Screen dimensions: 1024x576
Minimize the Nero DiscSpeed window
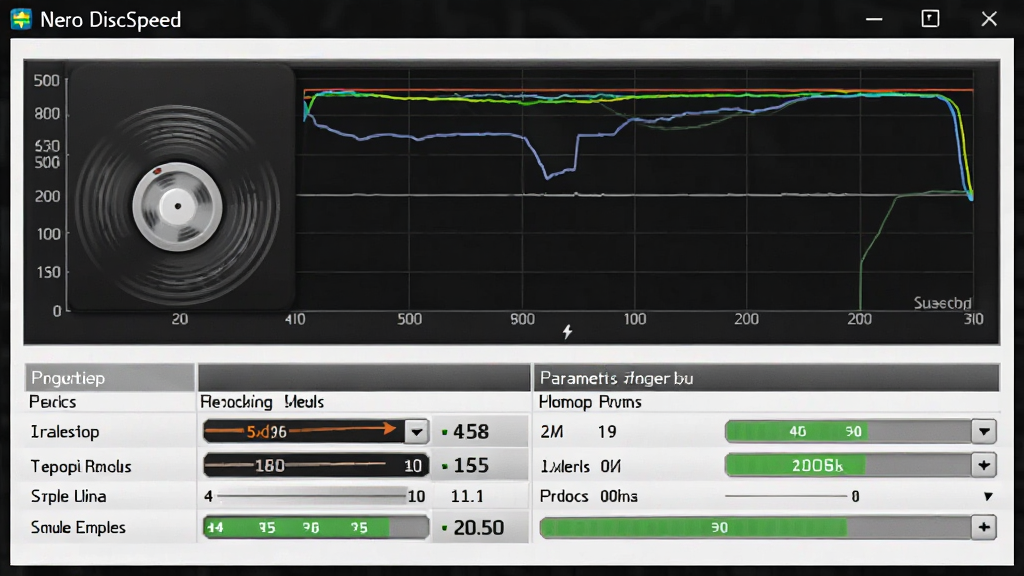click(x=874, y=19)
